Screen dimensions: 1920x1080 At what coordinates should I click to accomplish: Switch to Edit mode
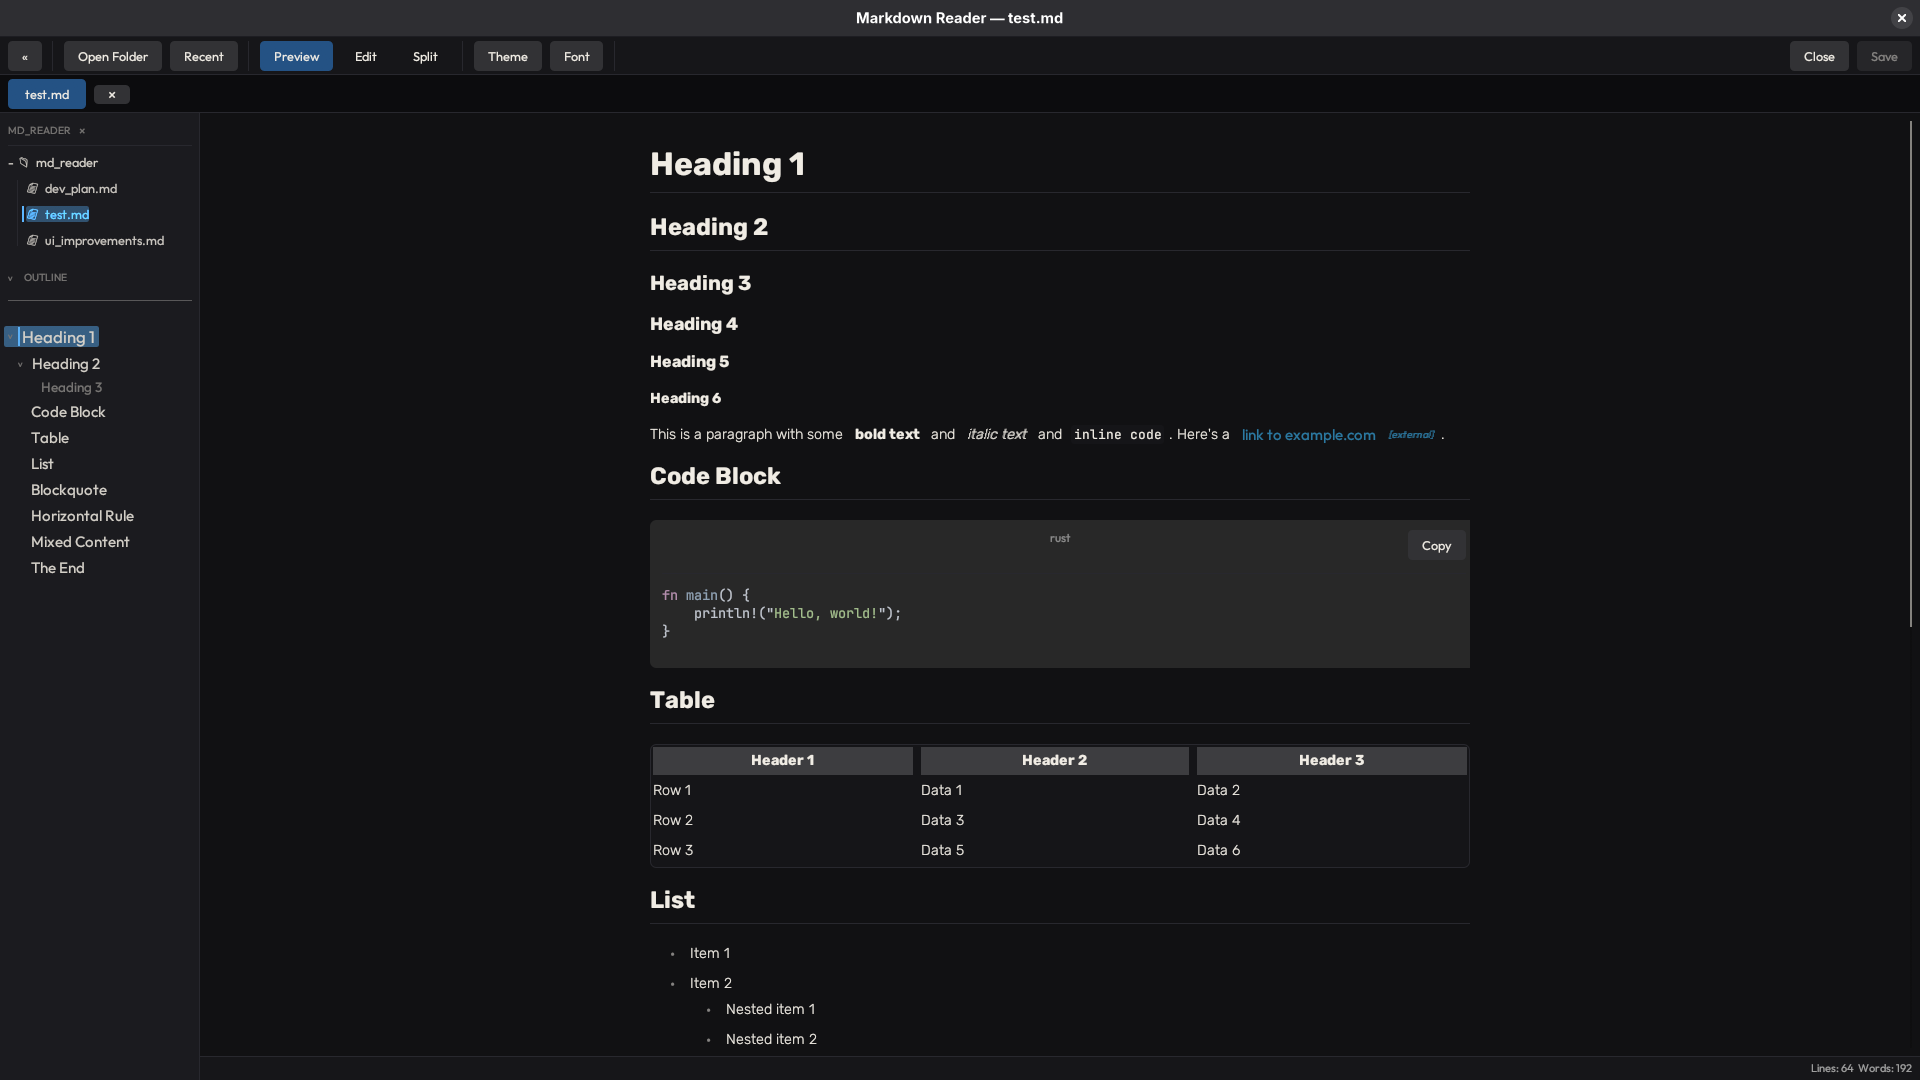click(364, 56)
